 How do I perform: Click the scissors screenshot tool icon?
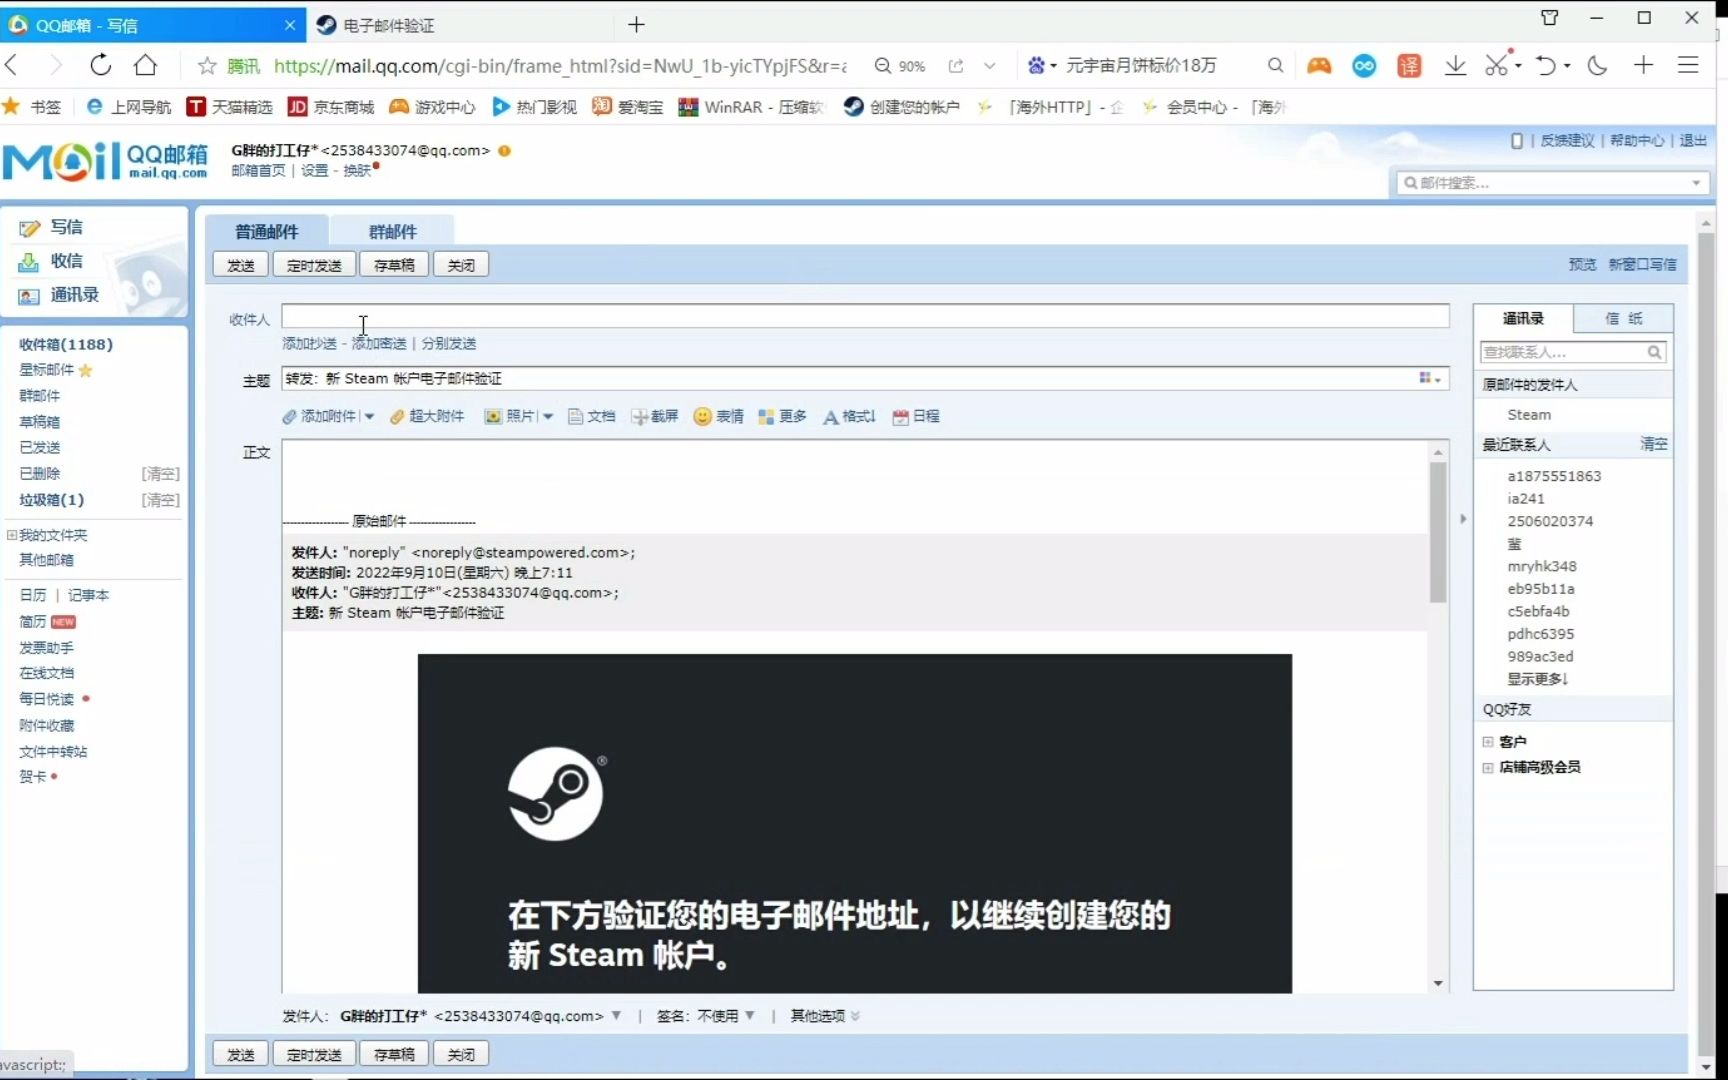click(1496, 65)
